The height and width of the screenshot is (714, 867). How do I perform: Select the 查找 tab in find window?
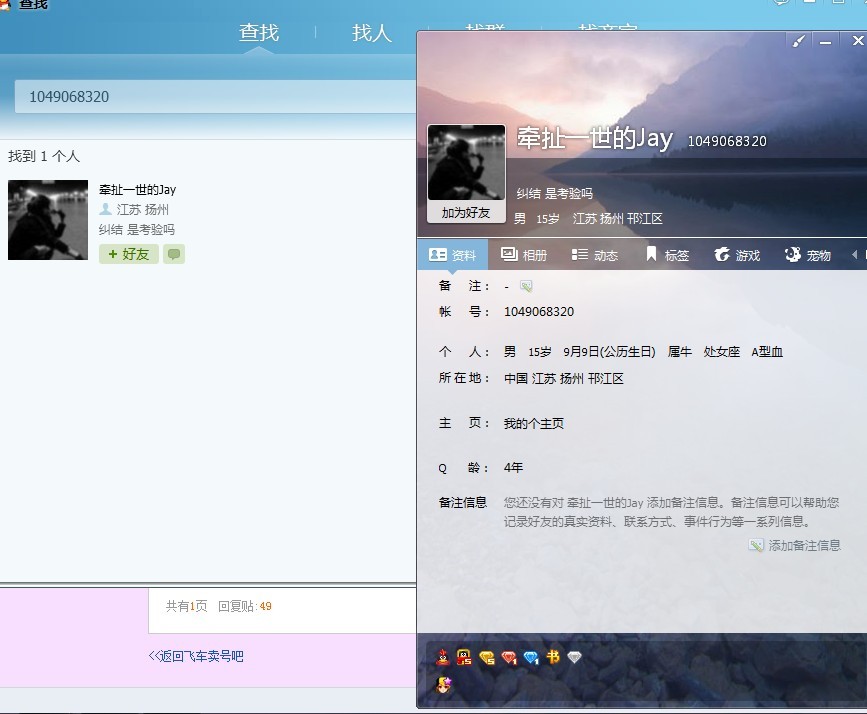click(x=259, y=33)
